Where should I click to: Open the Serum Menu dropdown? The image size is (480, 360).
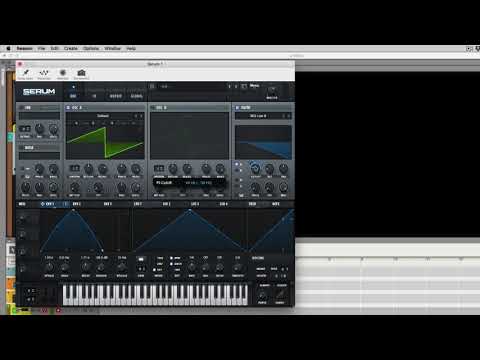[x=254, y=86]
